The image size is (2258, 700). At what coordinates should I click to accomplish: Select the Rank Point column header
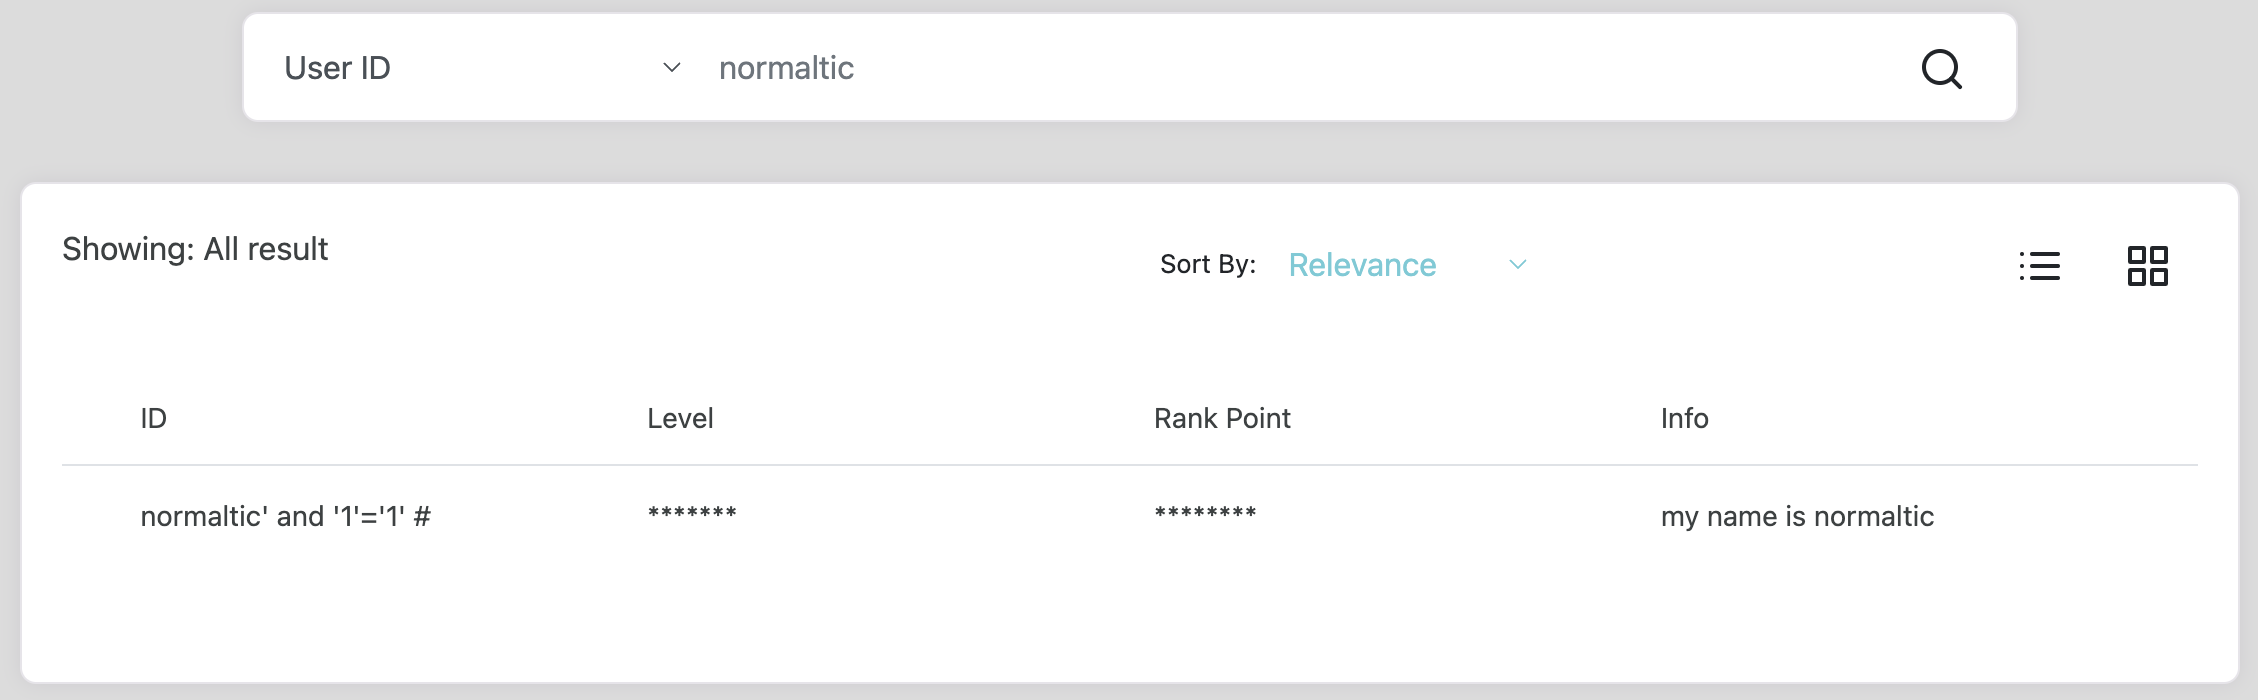click(x=1222, y=418)
